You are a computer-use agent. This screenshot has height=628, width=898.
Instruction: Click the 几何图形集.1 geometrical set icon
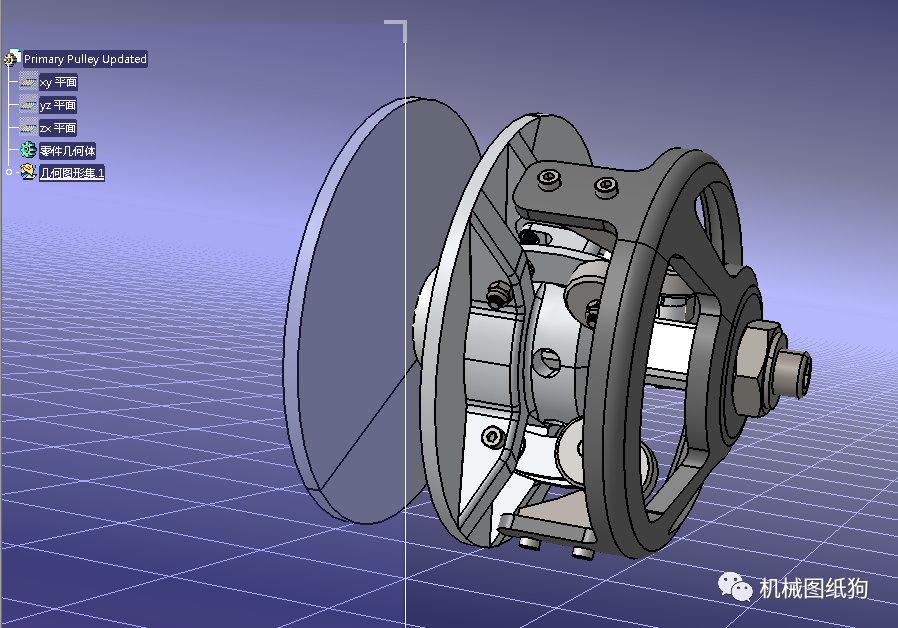[x=28, y=172]
